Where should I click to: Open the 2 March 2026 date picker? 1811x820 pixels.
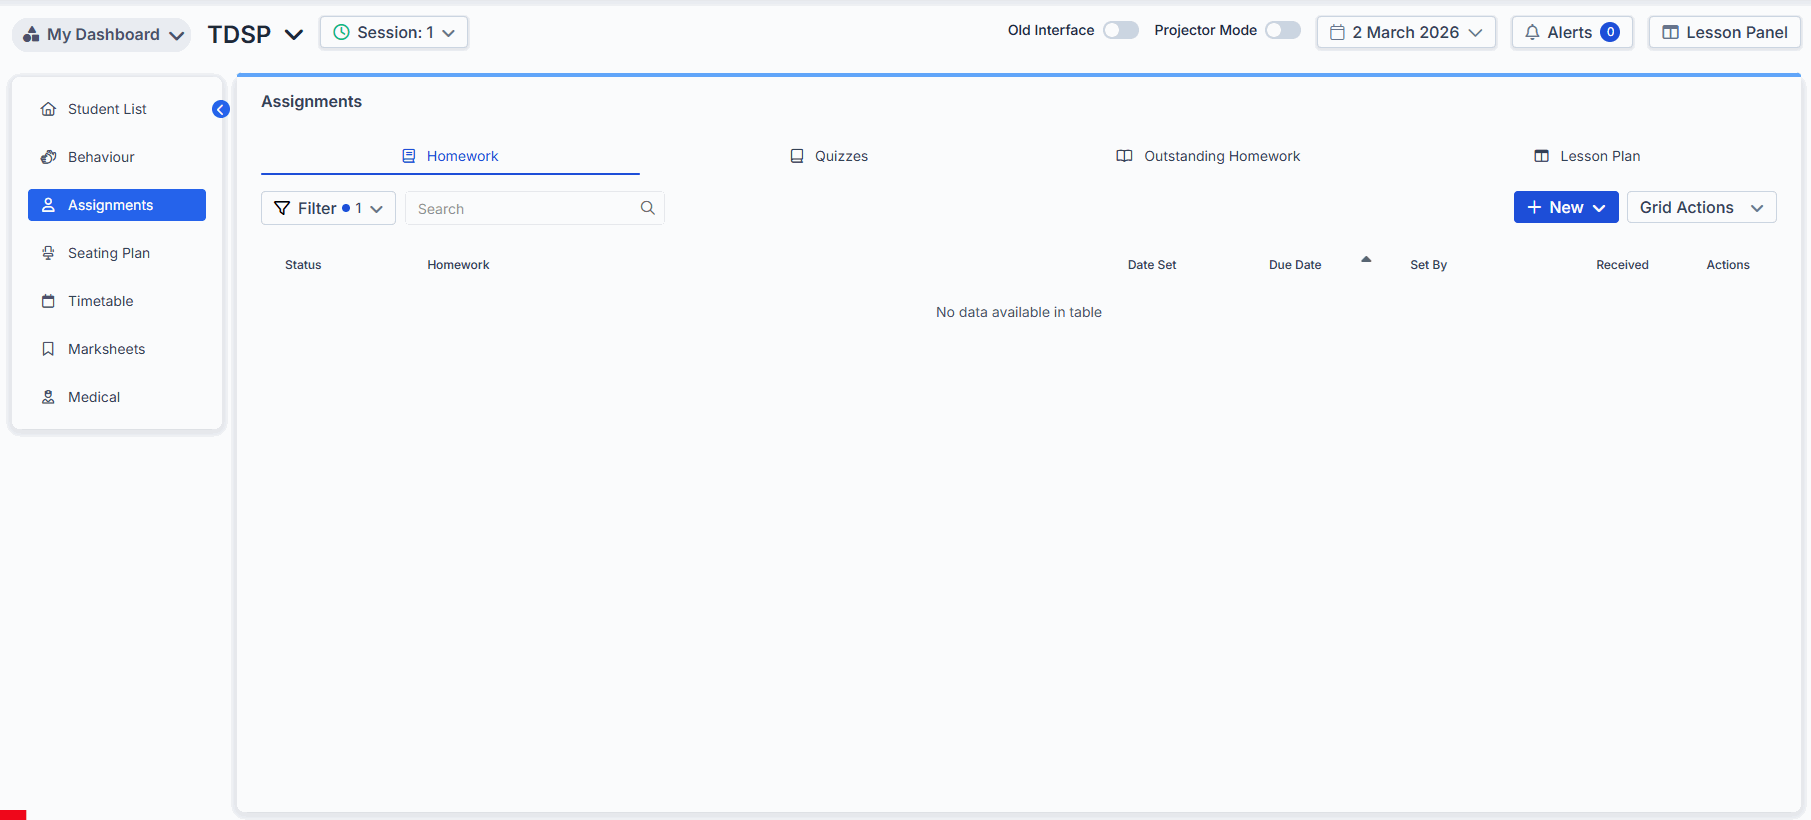[x=1405, y=32]
